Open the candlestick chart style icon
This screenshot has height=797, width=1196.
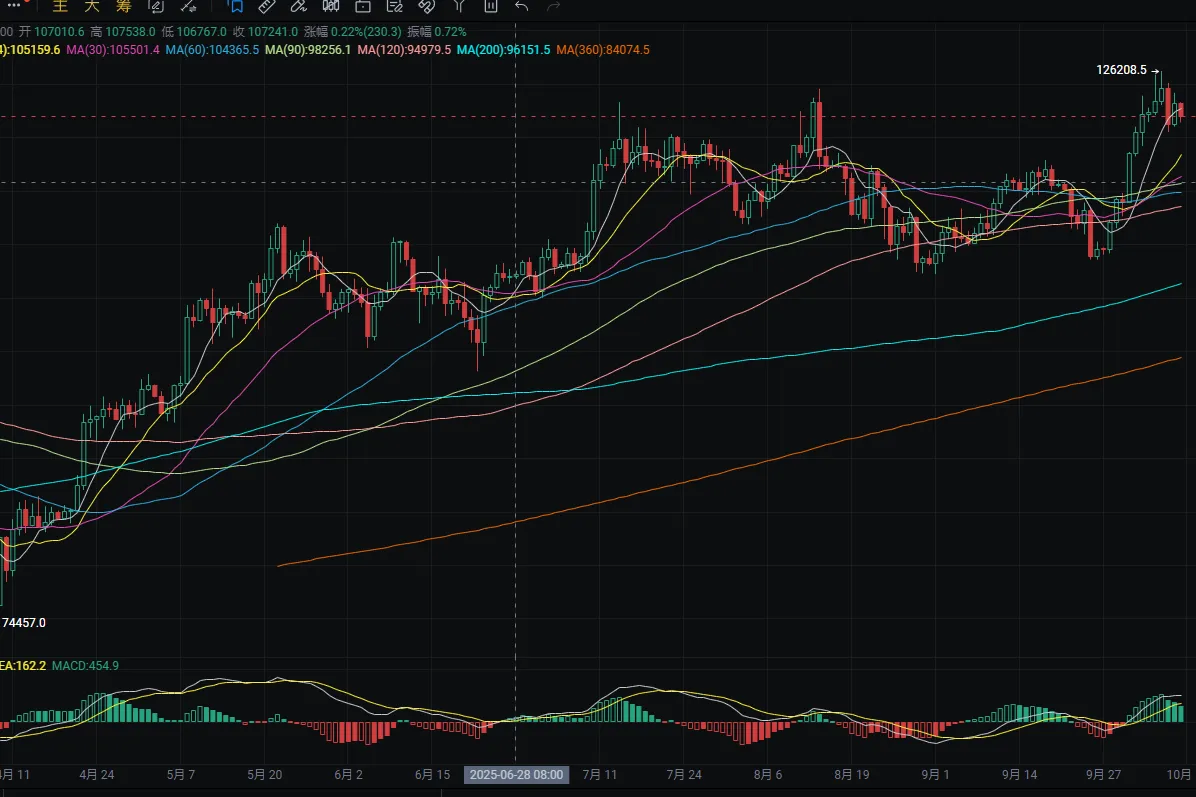(x=330, y=6)
